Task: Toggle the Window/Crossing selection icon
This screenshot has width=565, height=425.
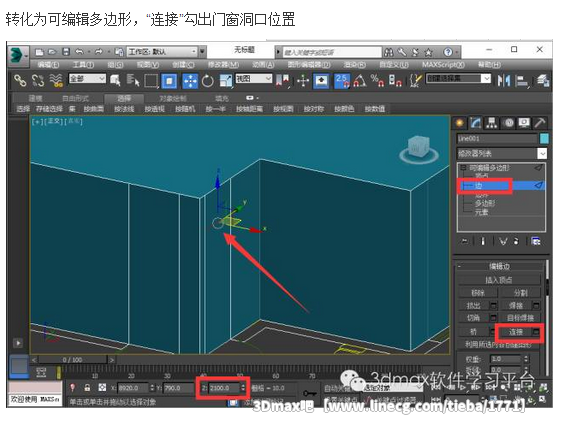Action: (x=169, y=81)
